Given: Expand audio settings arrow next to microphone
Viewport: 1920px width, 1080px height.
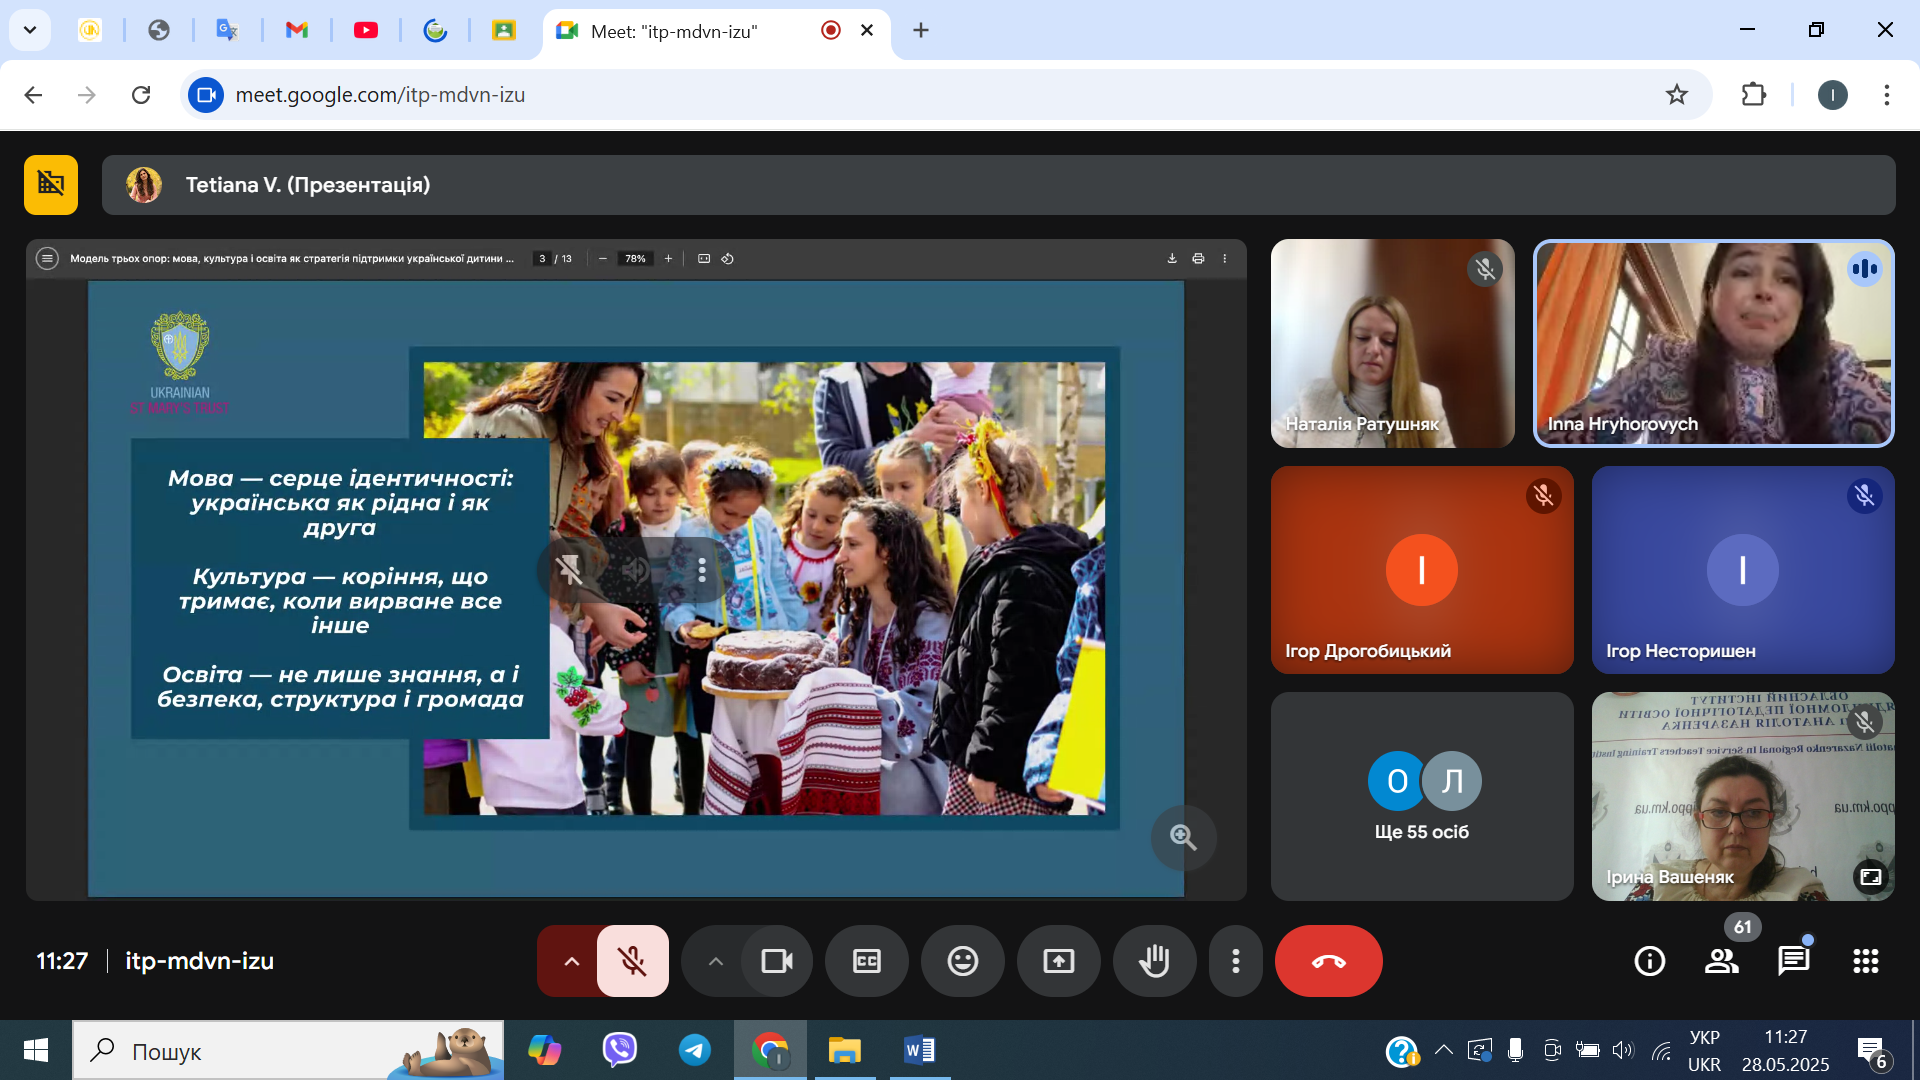Looking at the screenshot, I should (x=570, y=961).
